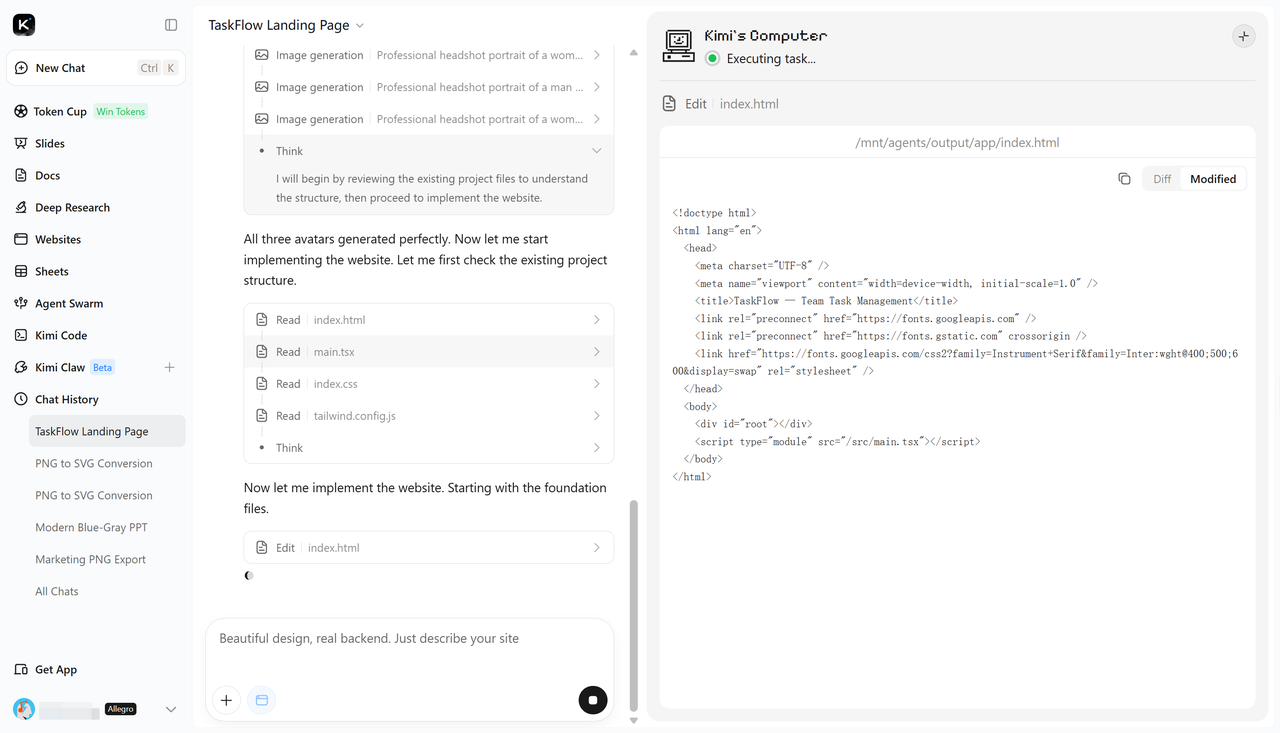Select TaskFlow Landing Page in chat history
The height and width of the screenshot is (733, 1280).
[107, 431]
